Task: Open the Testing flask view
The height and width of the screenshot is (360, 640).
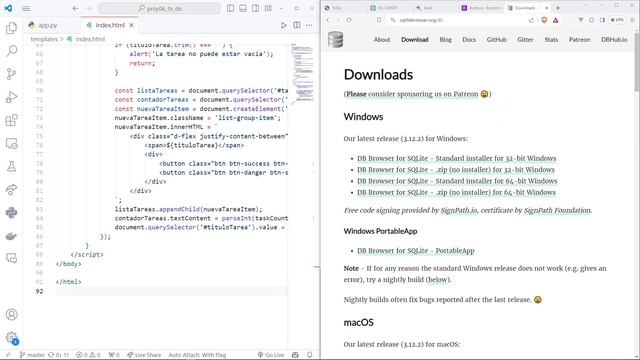Action: (x=11, y=166)
